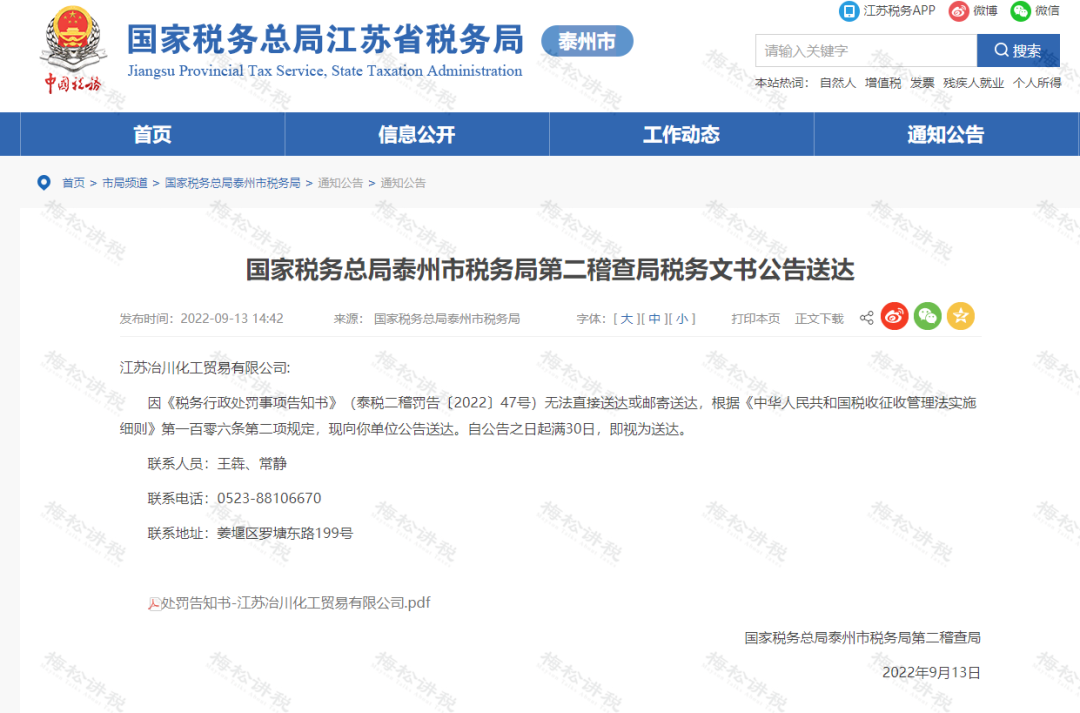This screenshot has width=1080, height=713.
Task: Set font size to 小
Action: click(x=682, y=319)
